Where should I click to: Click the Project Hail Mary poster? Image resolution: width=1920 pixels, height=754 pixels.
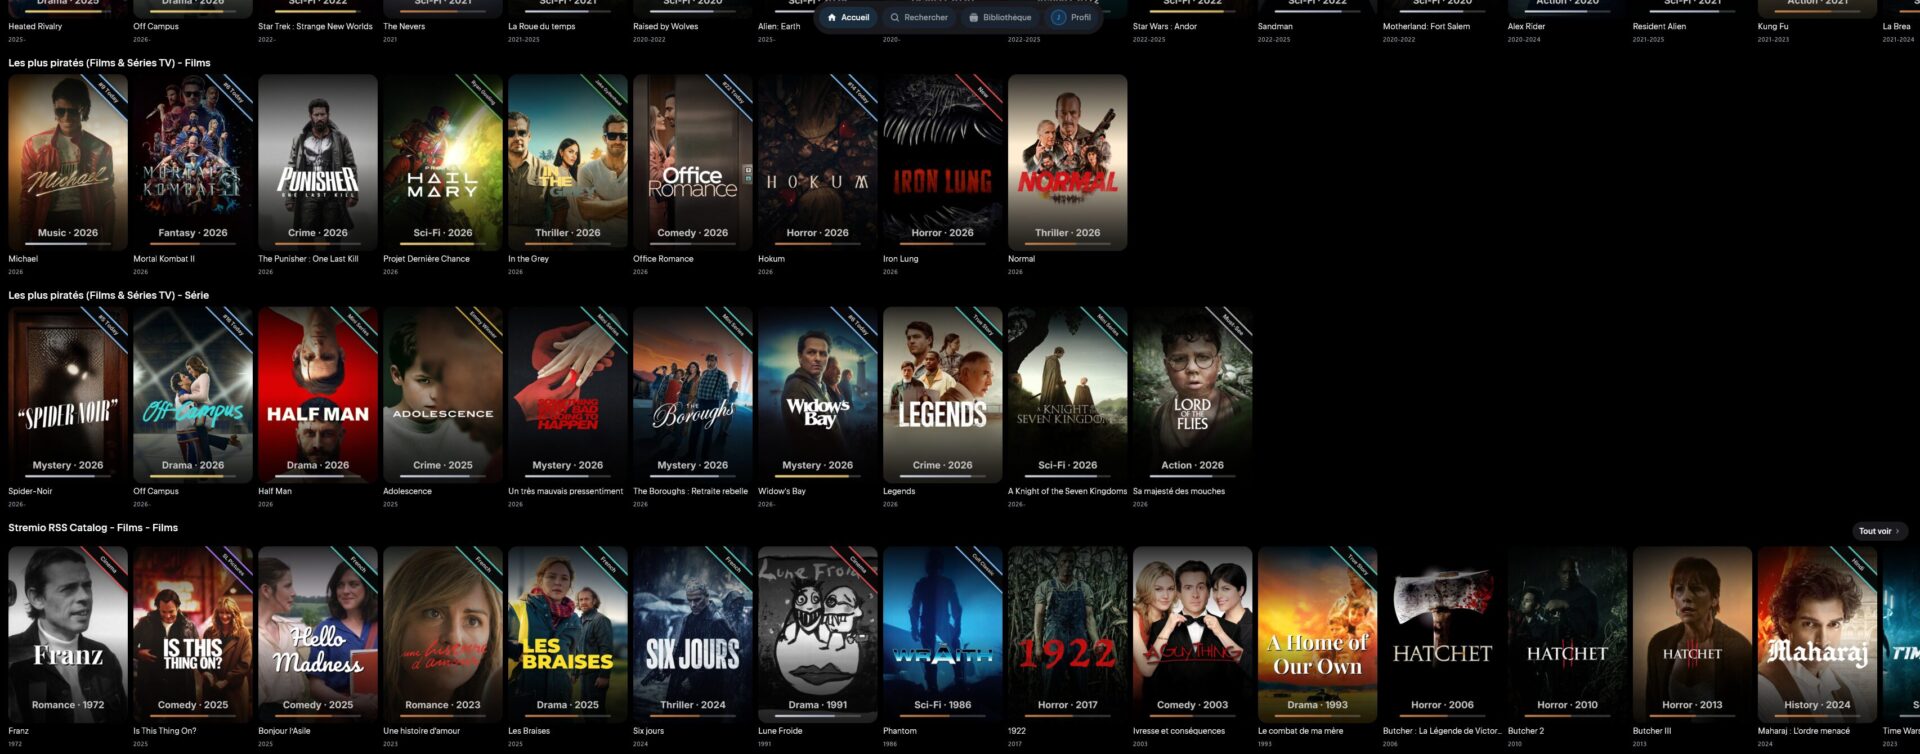tap(443, 162)
